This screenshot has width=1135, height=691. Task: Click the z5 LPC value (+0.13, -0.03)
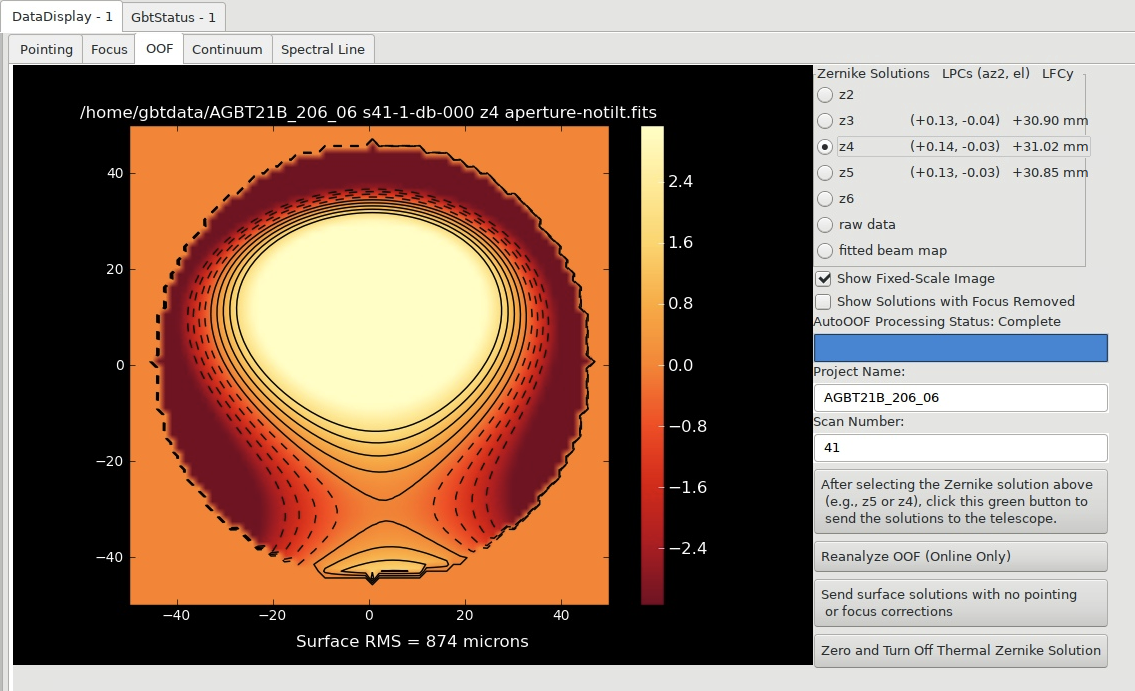pos(955,173)
